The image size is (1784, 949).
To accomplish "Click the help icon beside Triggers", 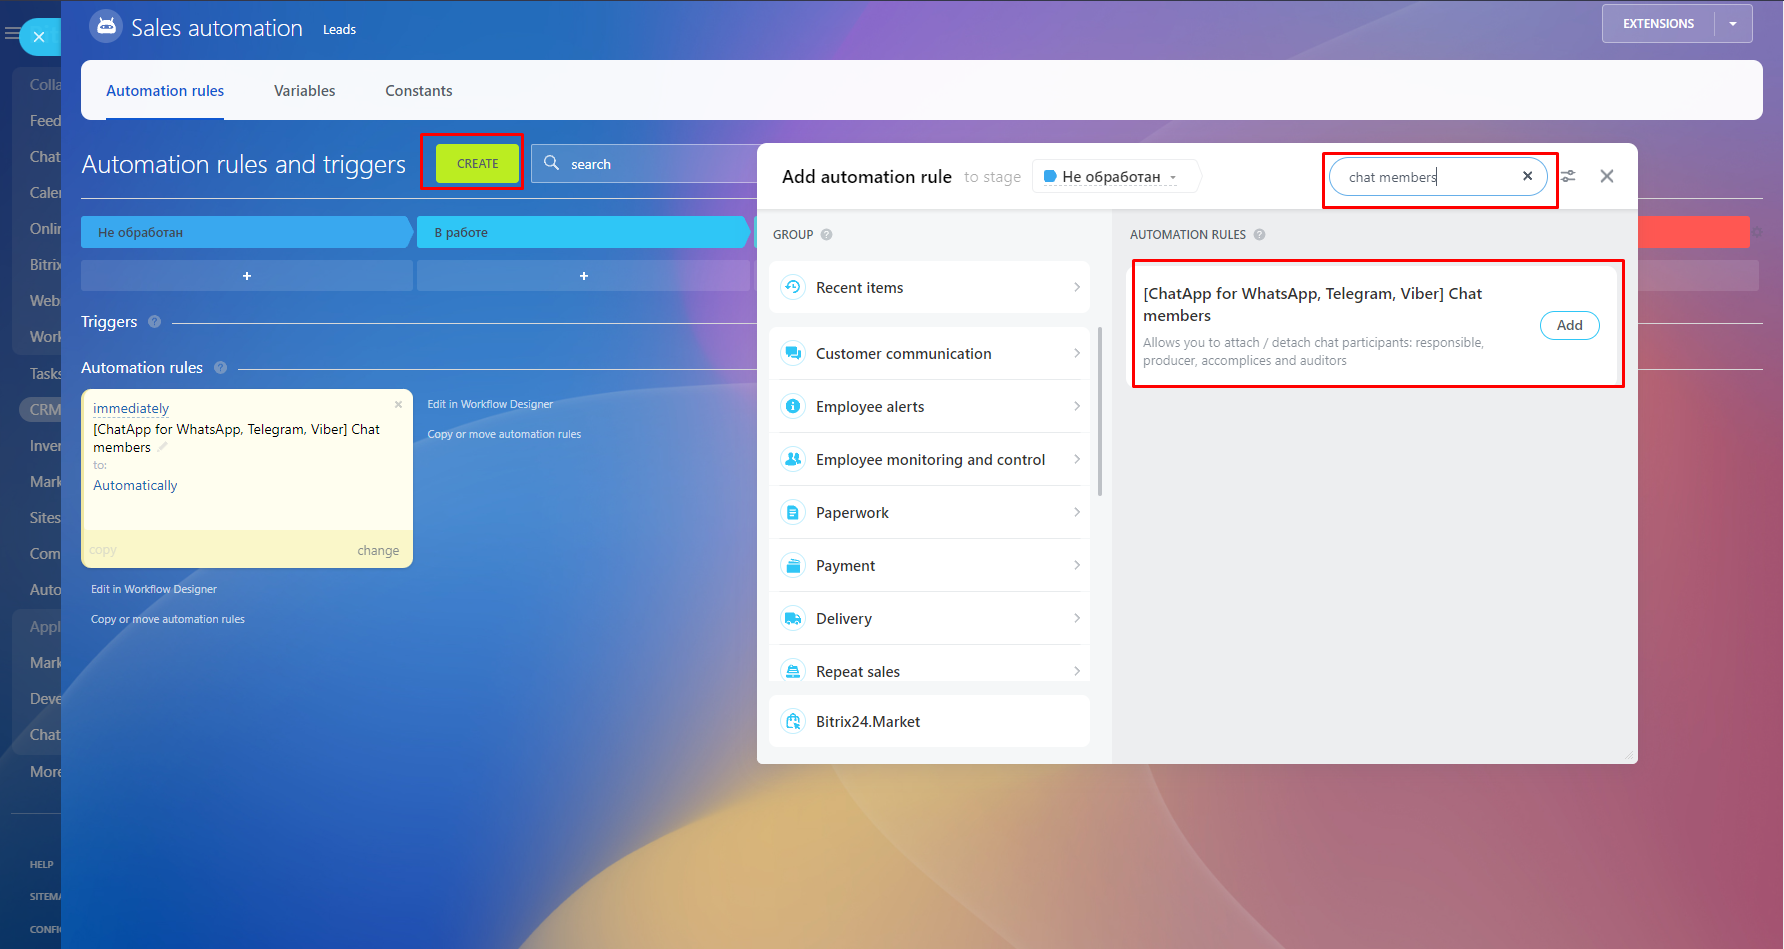I will pyautogui.click(x=154, y=322).
